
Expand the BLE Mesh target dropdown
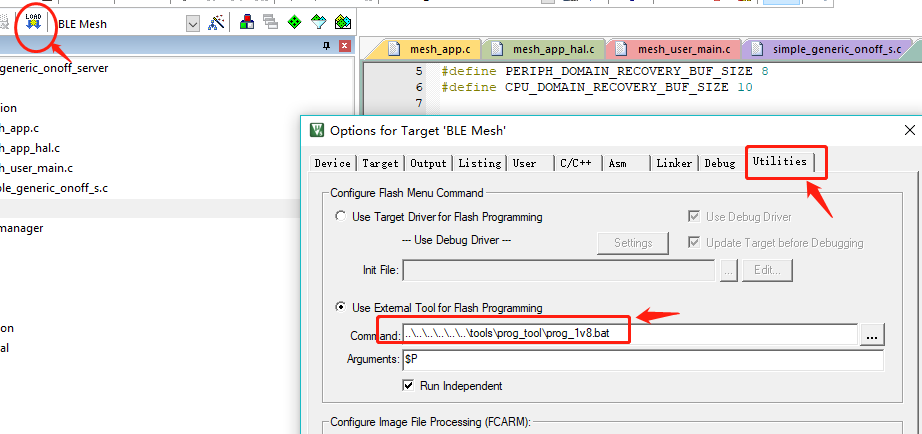(193, 24)
